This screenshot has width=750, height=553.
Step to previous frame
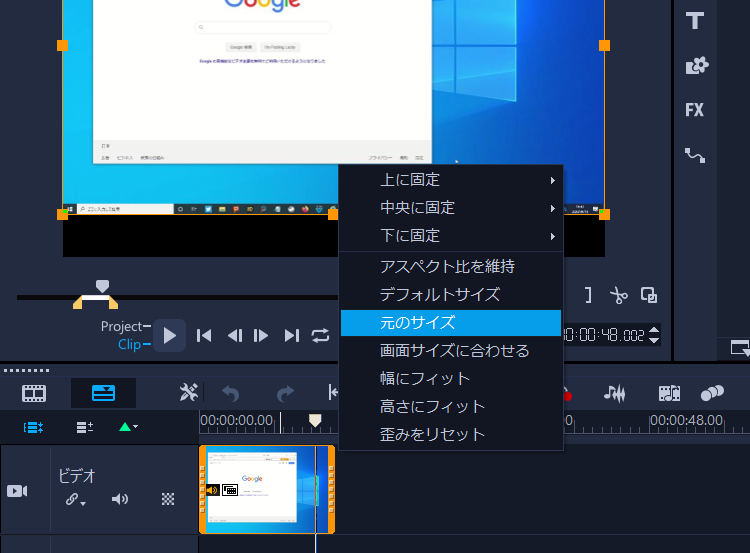click(234, 335)
